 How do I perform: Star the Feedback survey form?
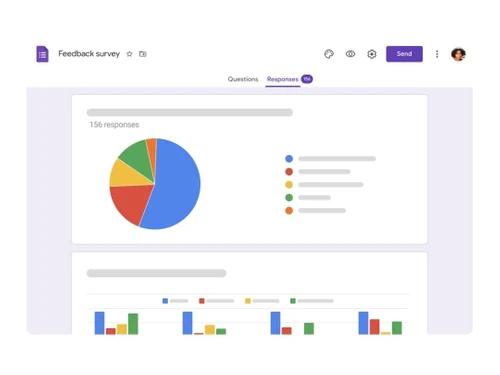[129, 54]
